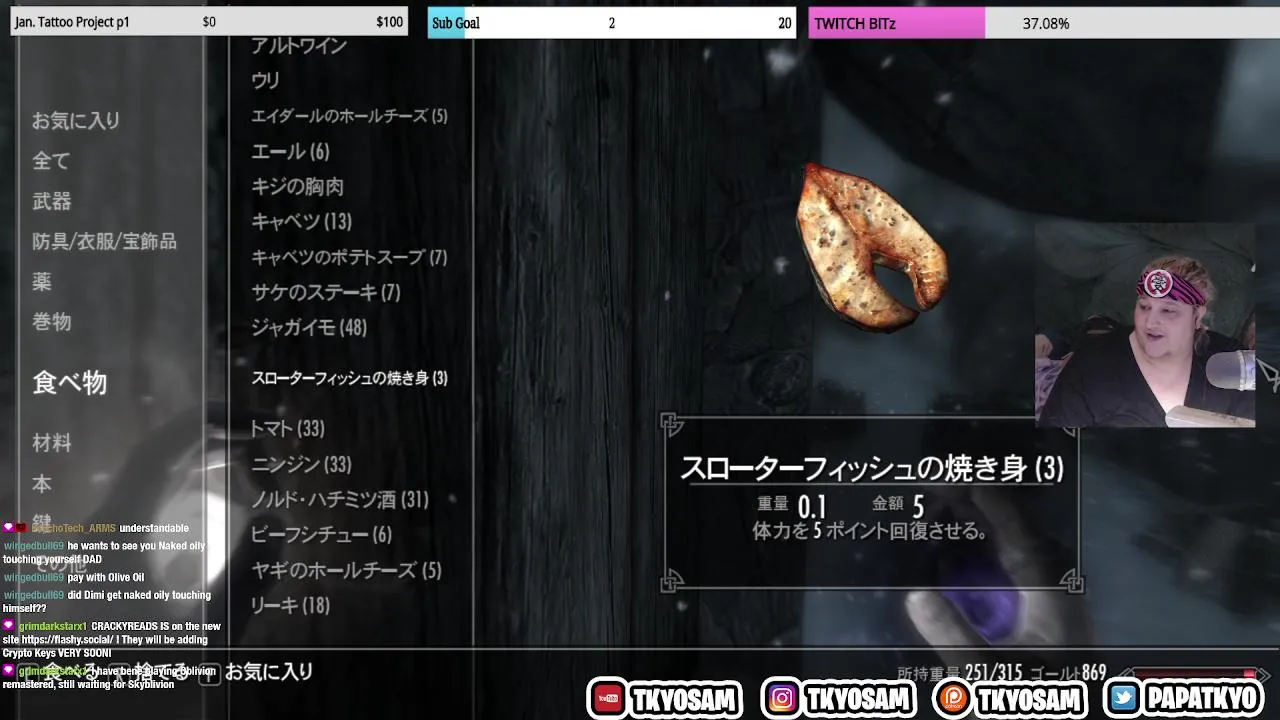Select アルトワイン in the item list
This screenshot has height=720, width=1280.
click(x=299, y=46)
